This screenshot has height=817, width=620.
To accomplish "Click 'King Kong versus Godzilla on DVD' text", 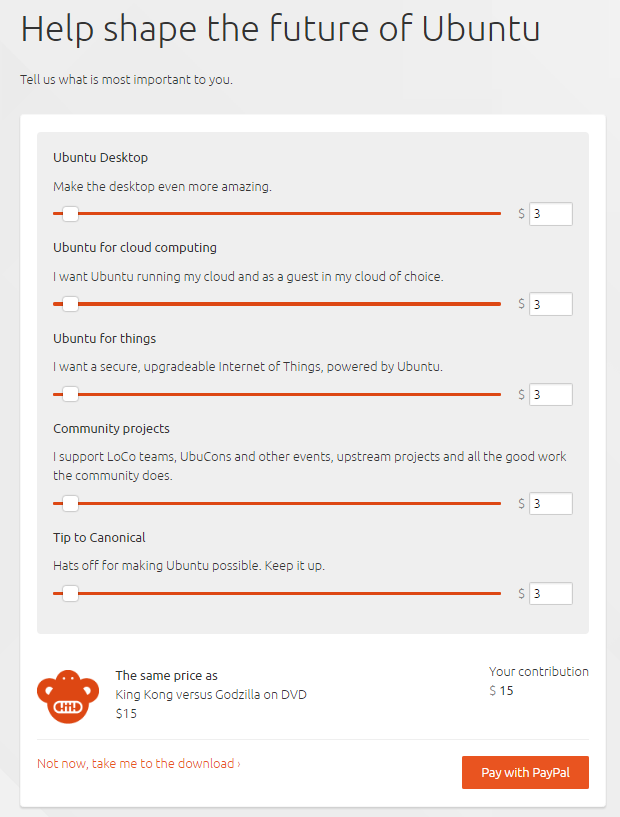I will (211, 695).
